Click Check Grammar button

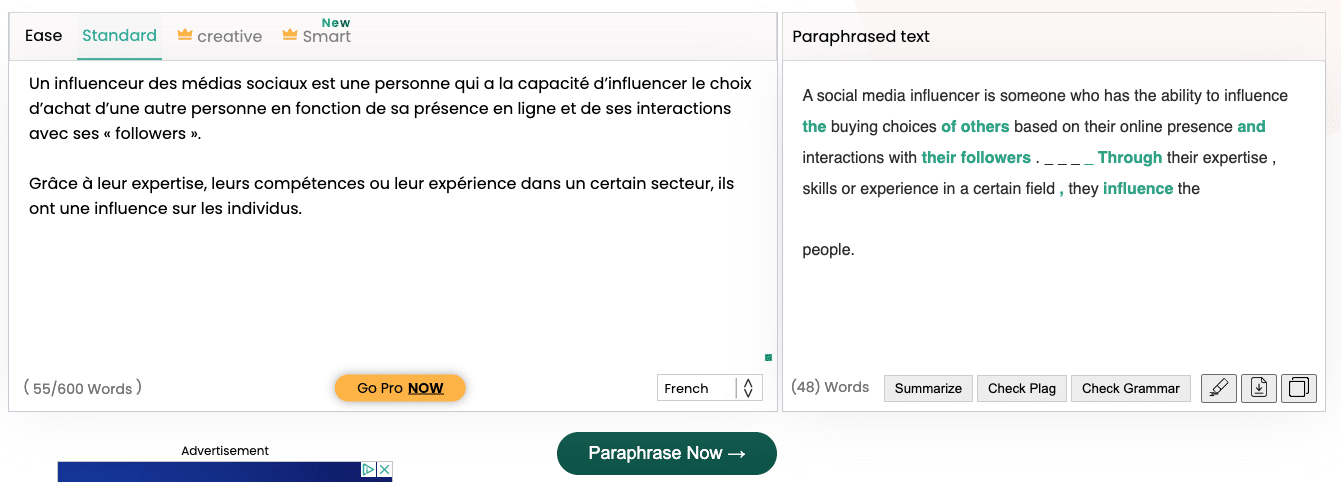click(1130, 388)
